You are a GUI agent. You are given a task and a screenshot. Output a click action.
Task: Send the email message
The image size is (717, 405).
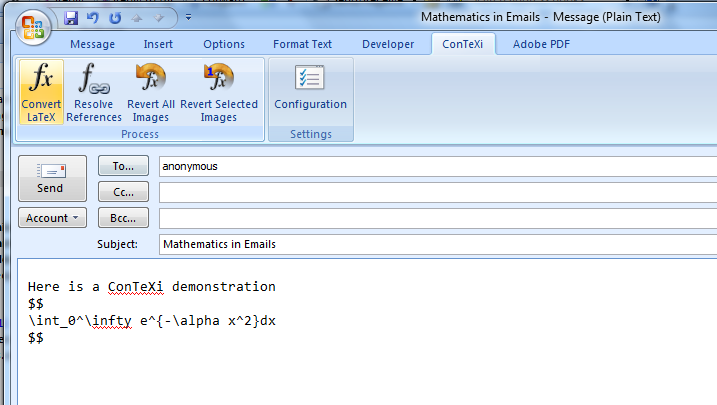pyautogui.click(x=52, y=178)
